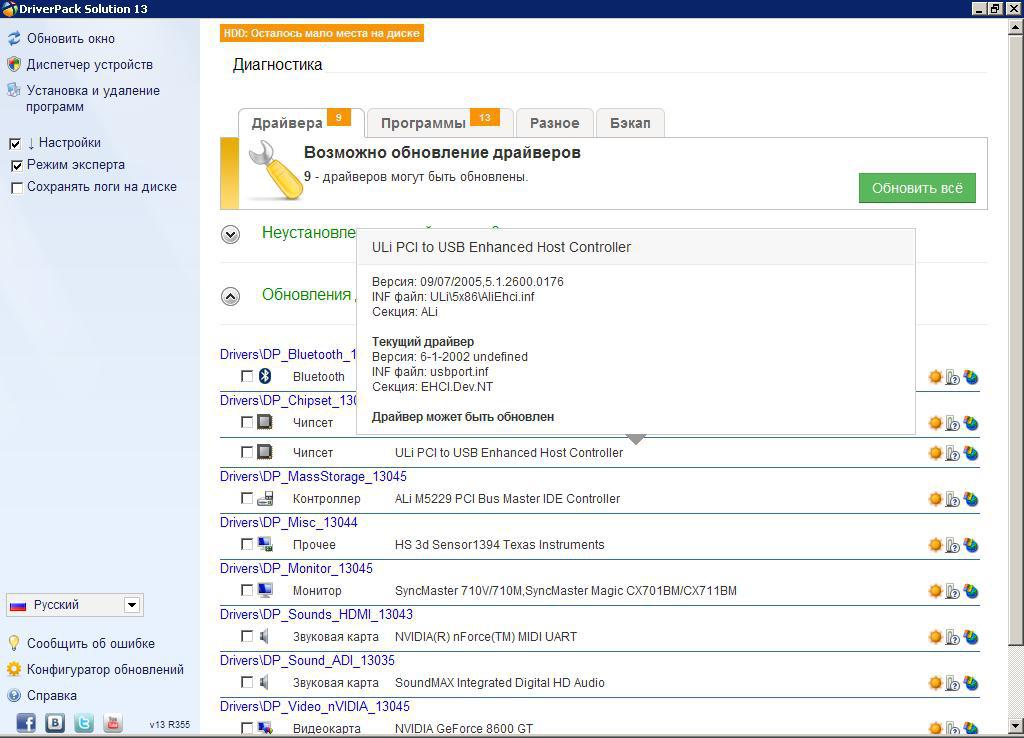This screenshot has width=1024, height=738.
Task: Click the Обновить окно refresh icon
Action: (14, 39)
